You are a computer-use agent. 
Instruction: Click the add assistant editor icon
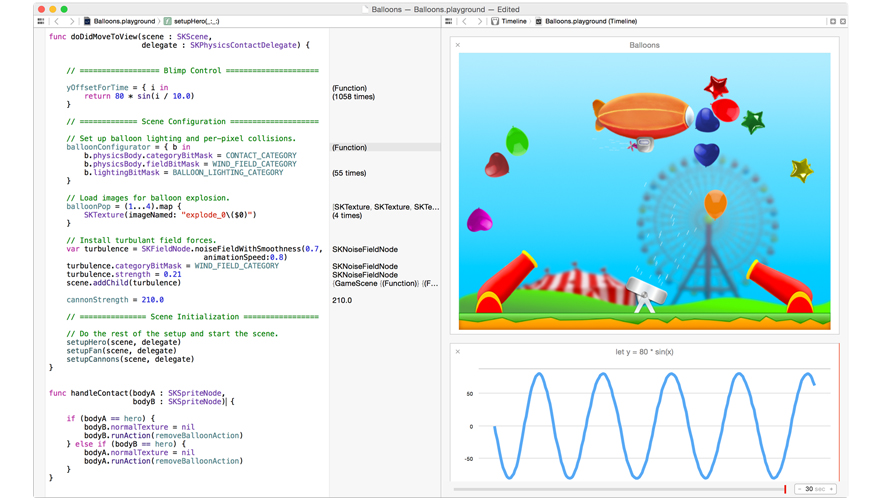tap(832, 21)
